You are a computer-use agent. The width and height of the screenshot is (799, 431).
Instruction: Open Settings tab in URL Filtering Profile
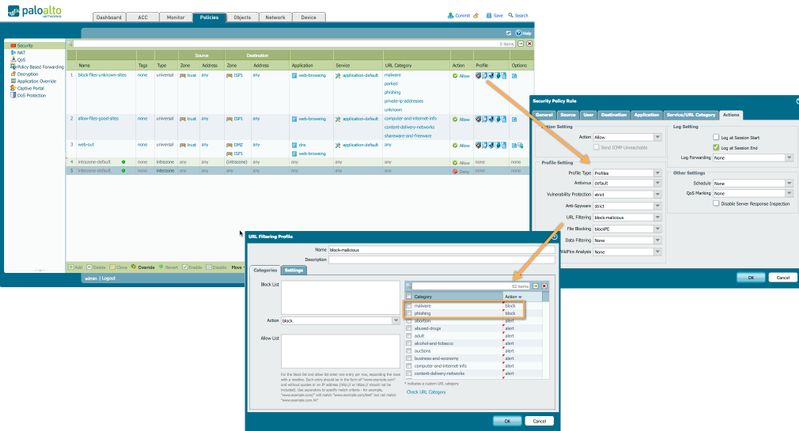294,270
